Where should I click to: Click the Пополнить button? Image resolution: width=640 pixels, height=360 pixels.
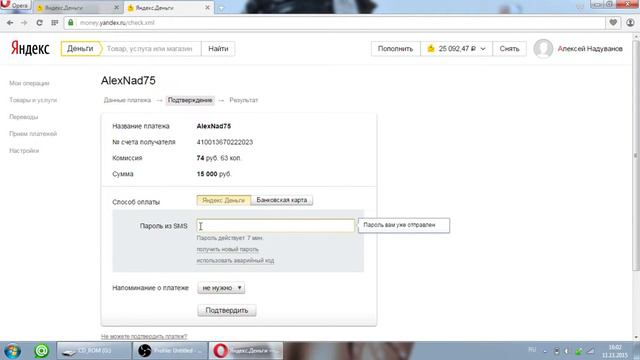[395, 49]
